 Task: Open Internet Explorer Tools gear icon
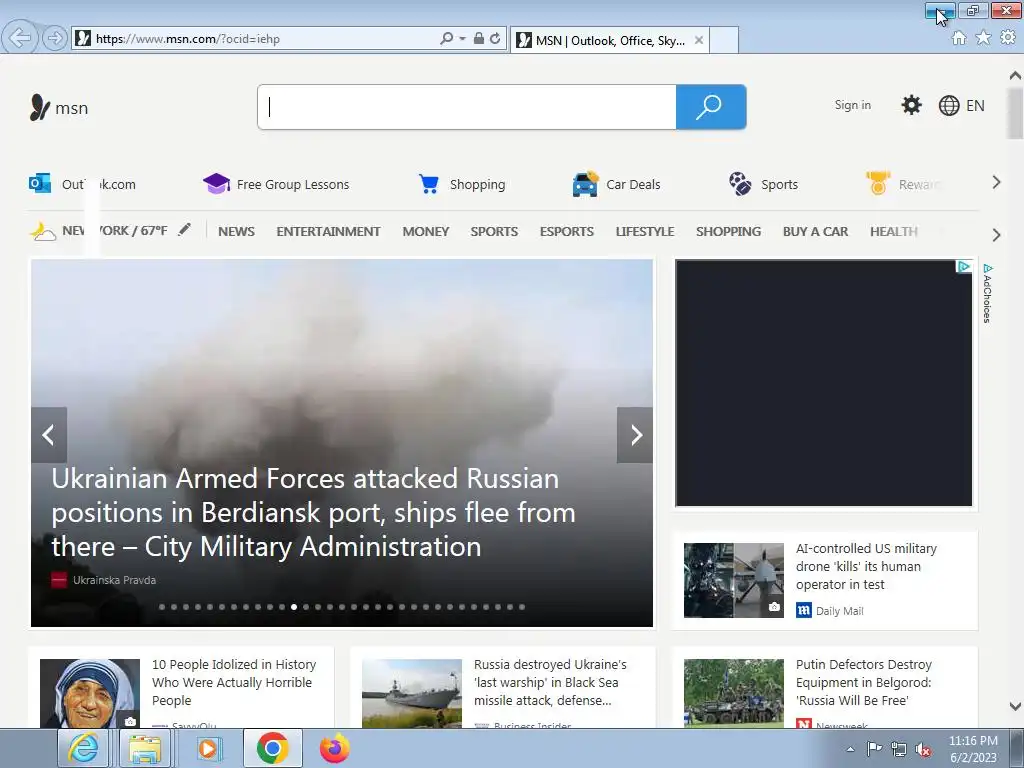pos(1008,38)
